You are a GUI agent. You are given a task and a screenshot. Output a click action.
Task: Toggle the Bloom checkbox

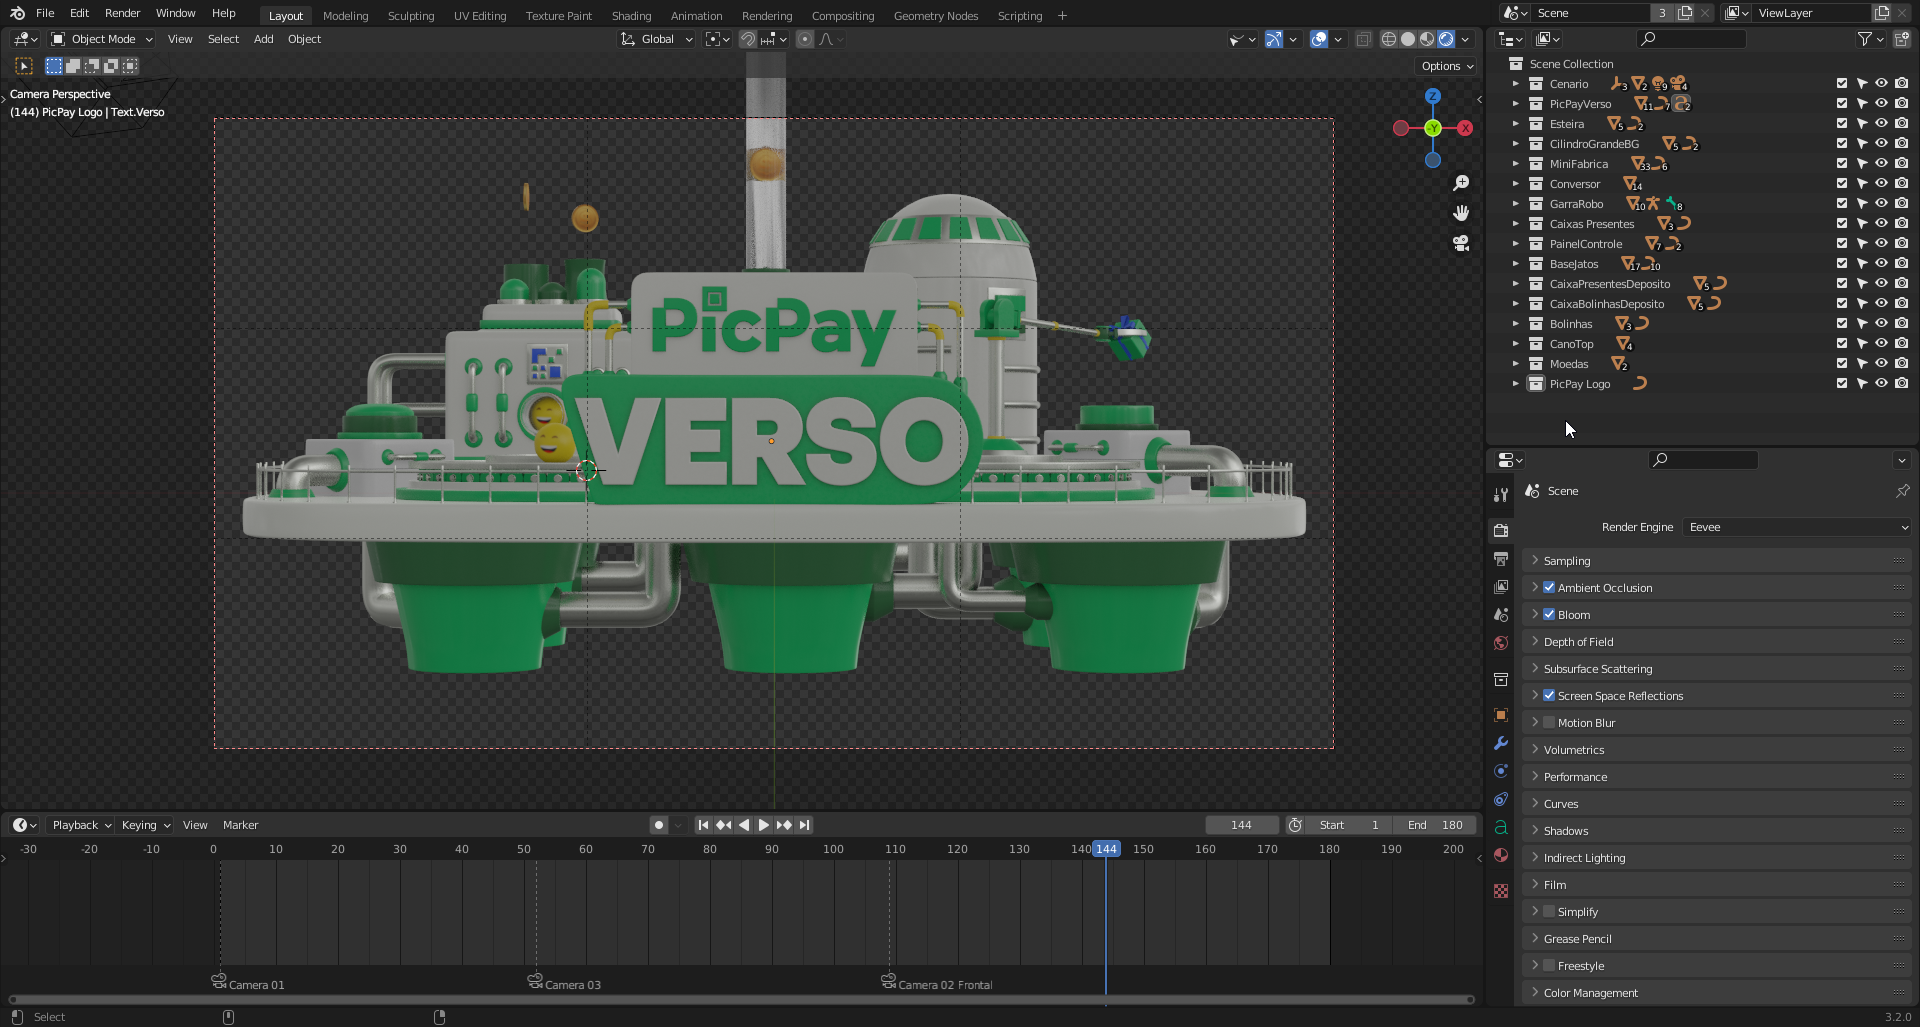tap(1549, 615)
